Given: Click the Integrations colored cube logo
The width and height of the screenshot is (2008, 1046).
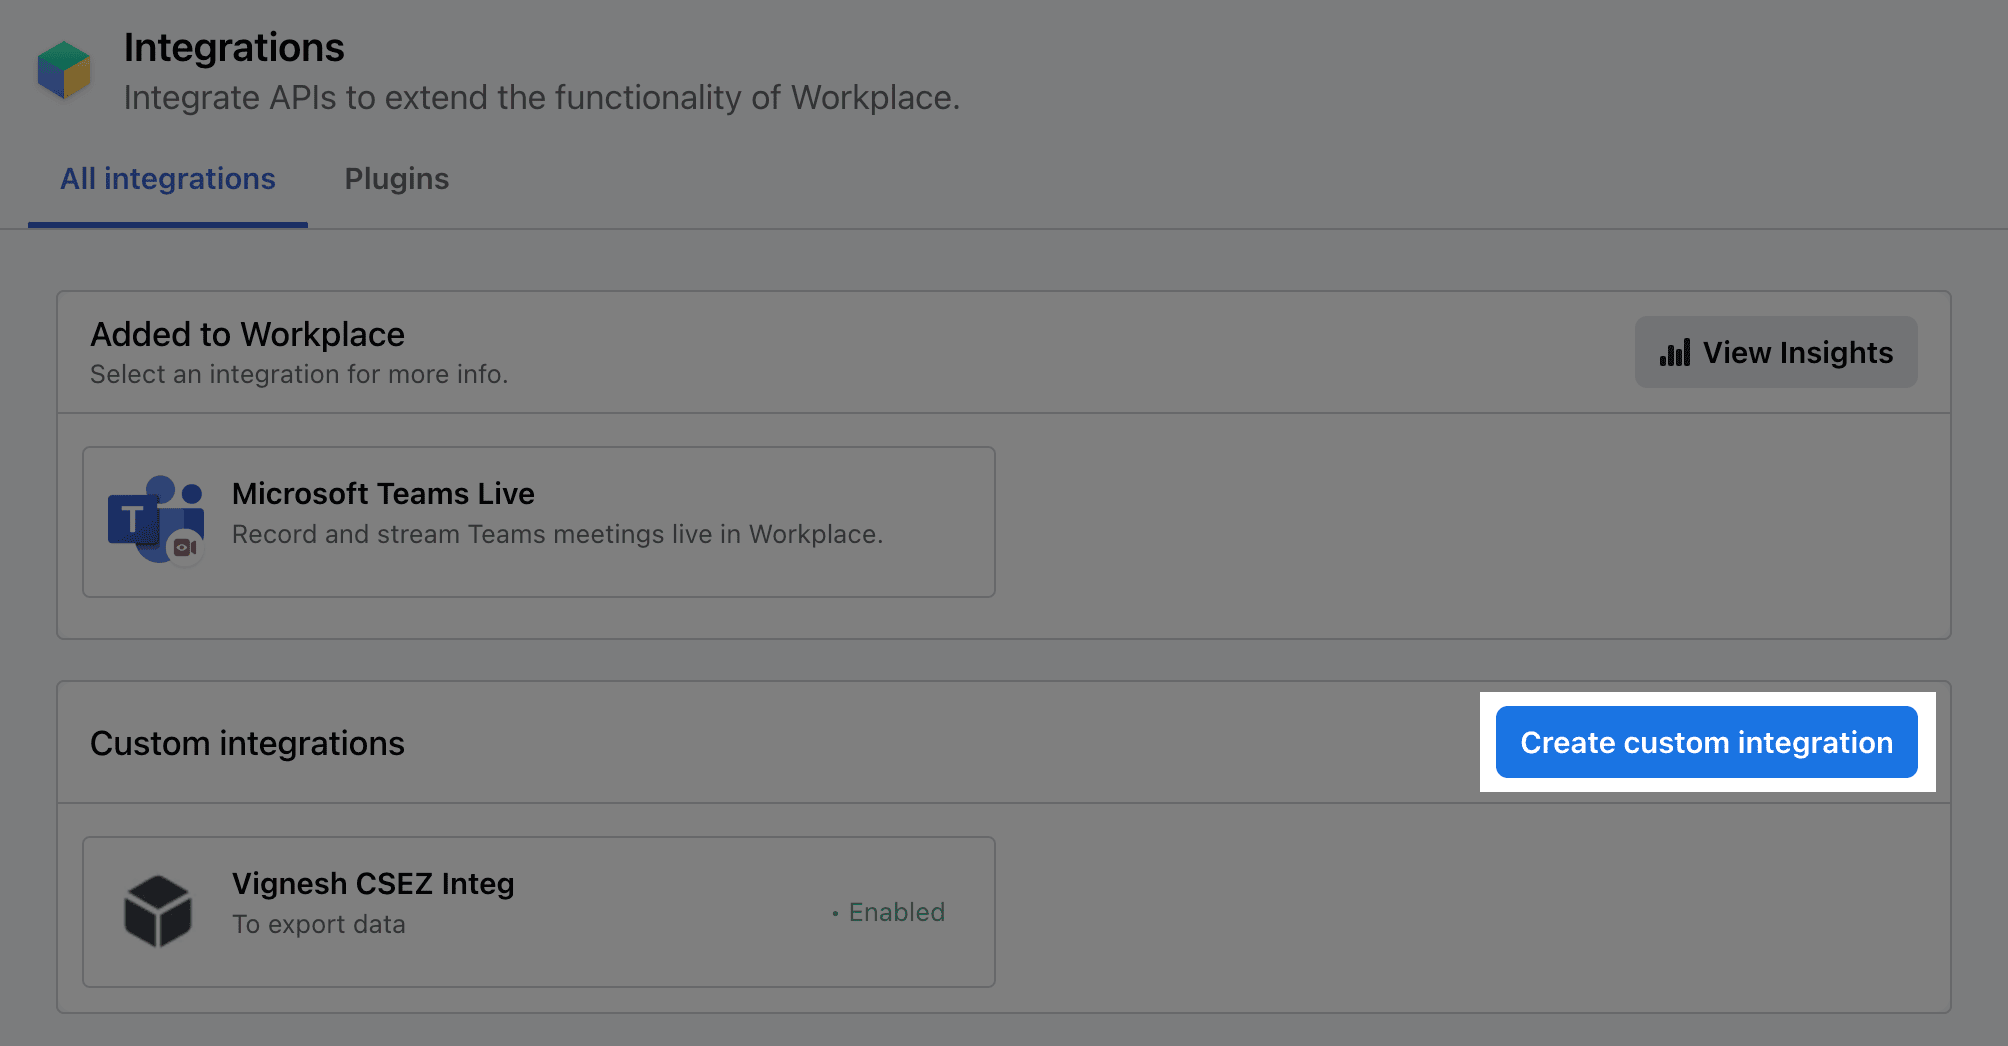Looking at the screenshot, I should 64,70.
